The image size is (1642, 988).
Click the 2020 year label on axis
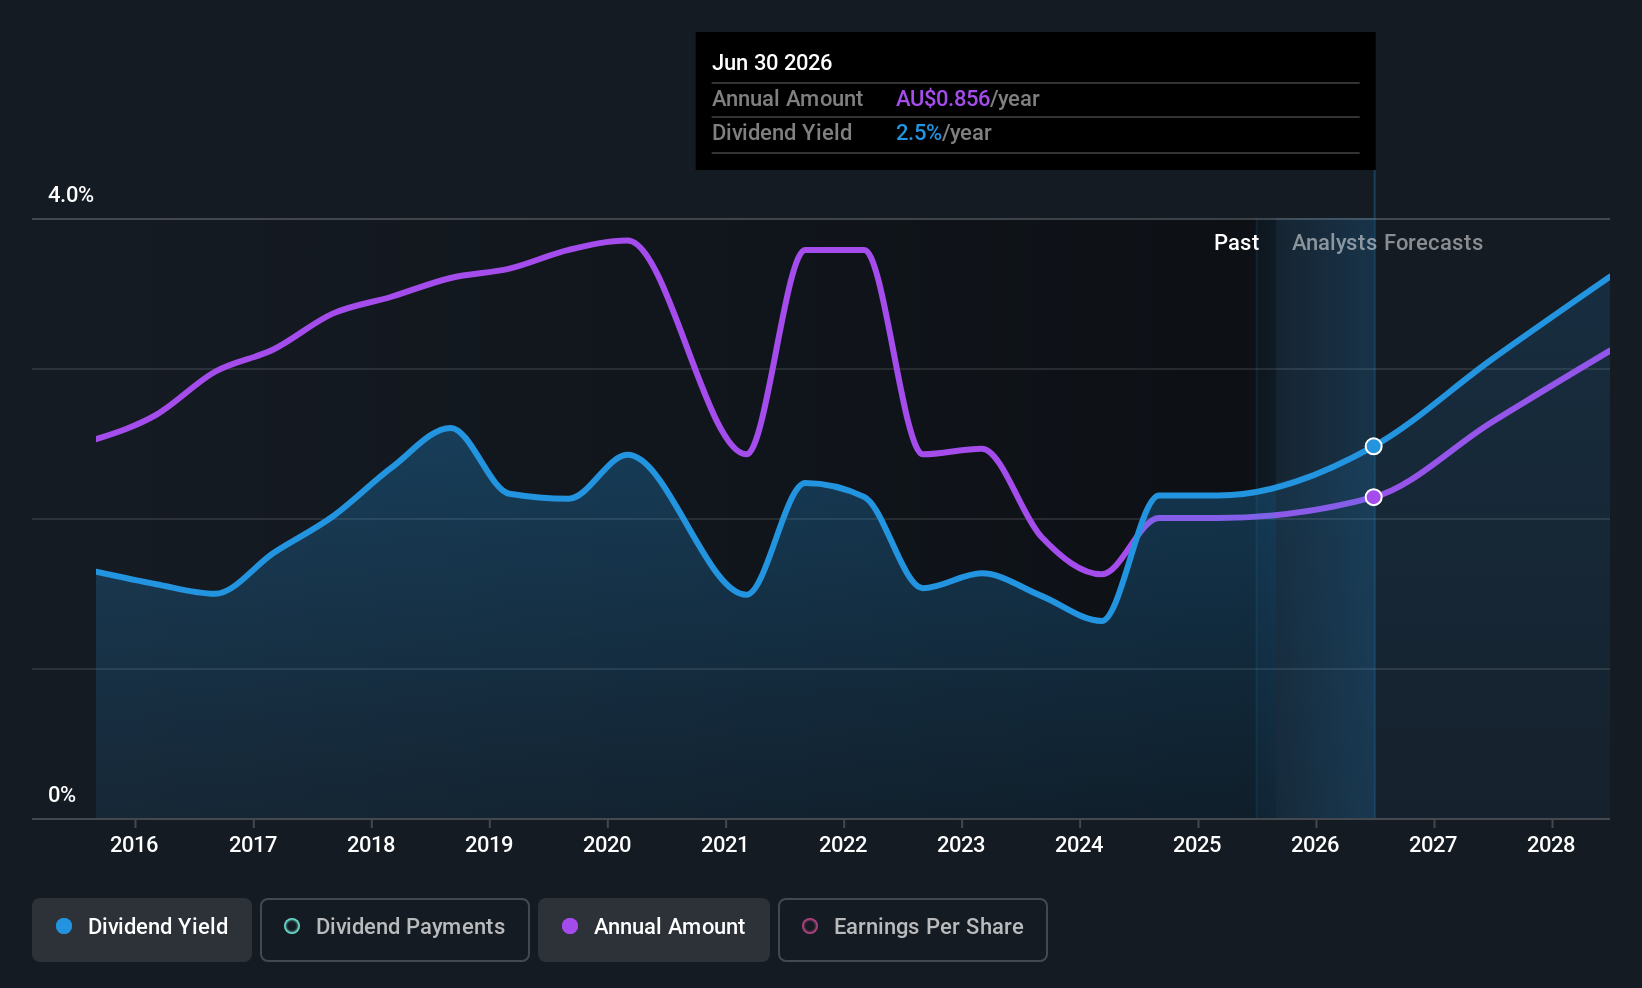607,844
